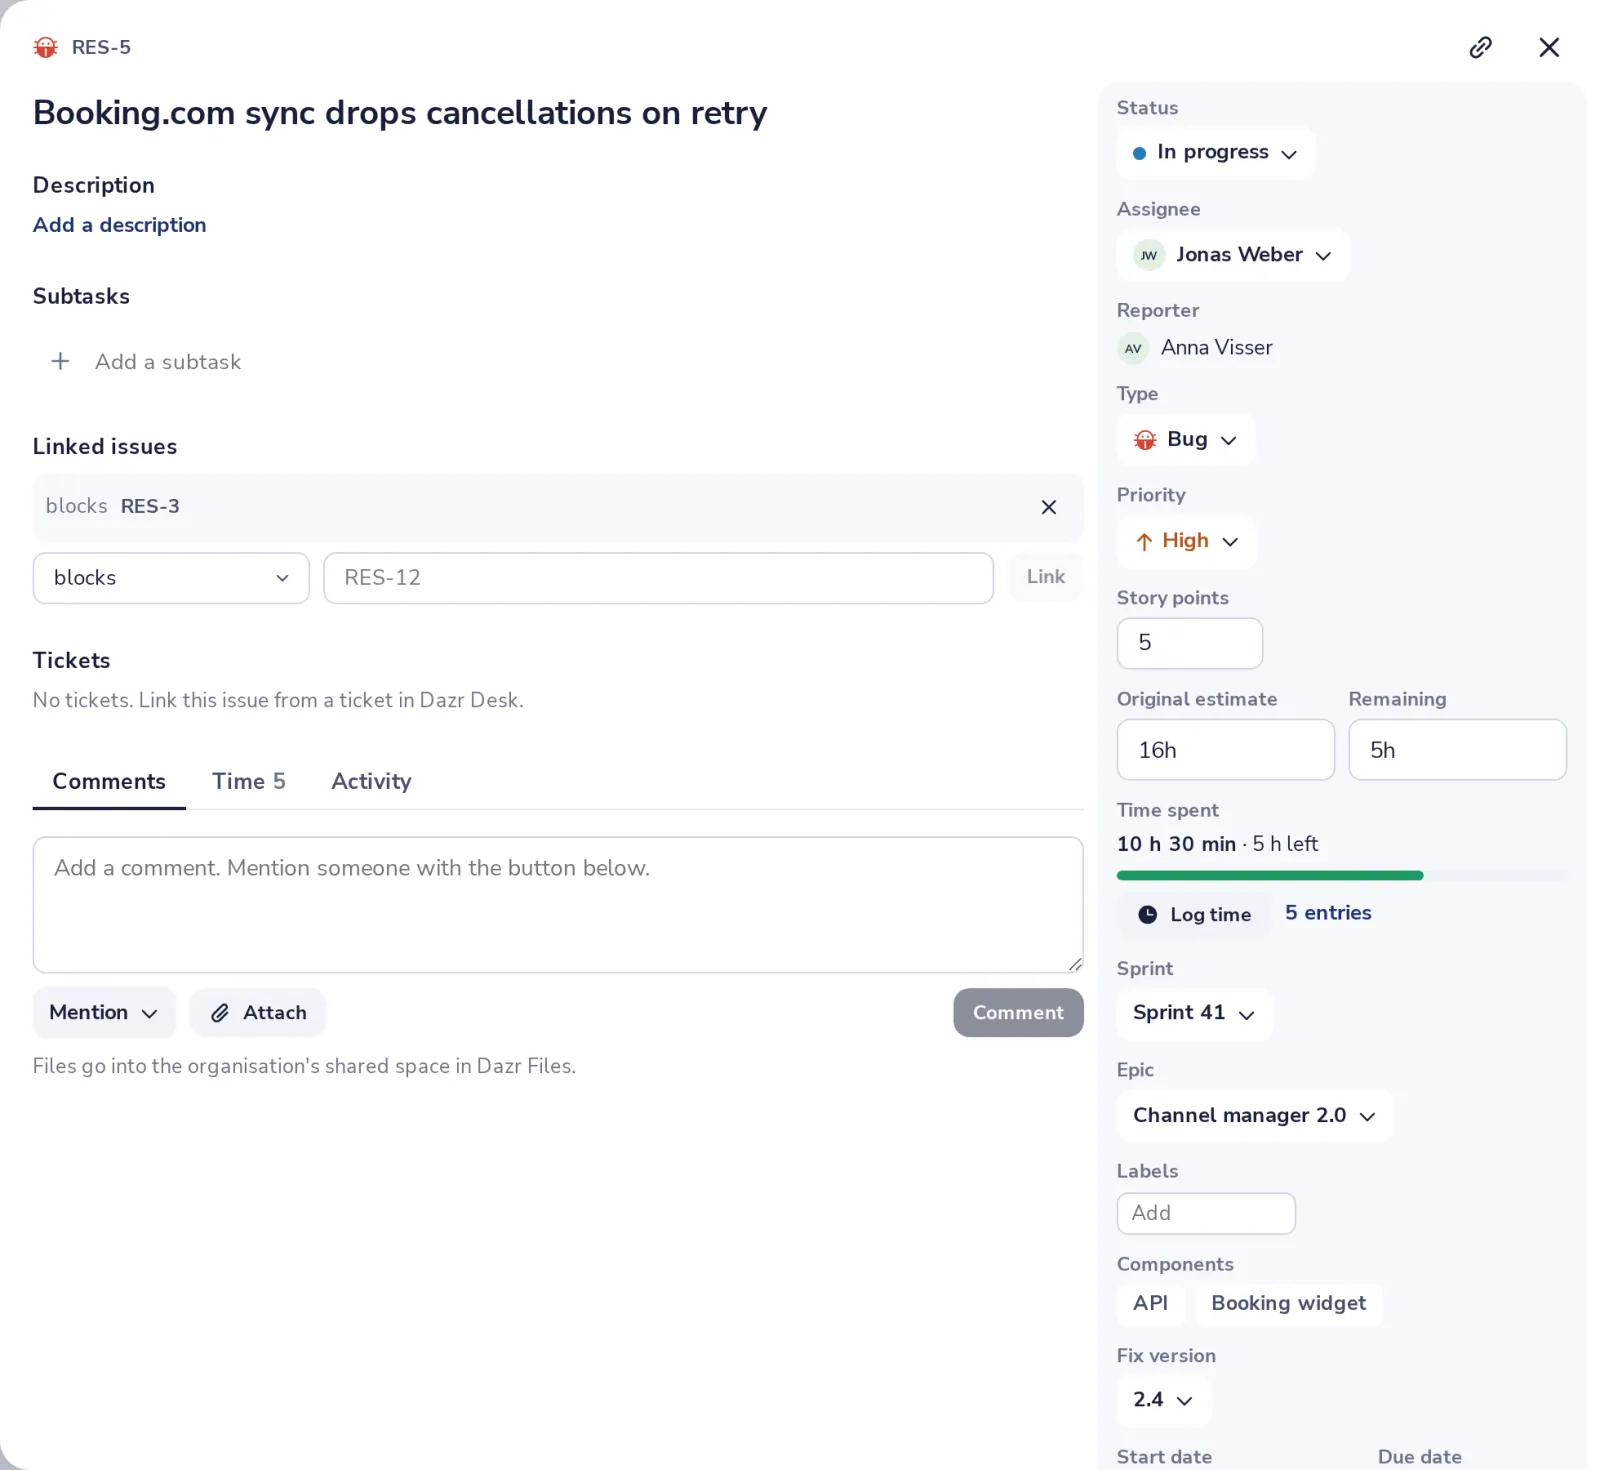Open the Sprint 41 dropdown

(x=1194, y=1013)
